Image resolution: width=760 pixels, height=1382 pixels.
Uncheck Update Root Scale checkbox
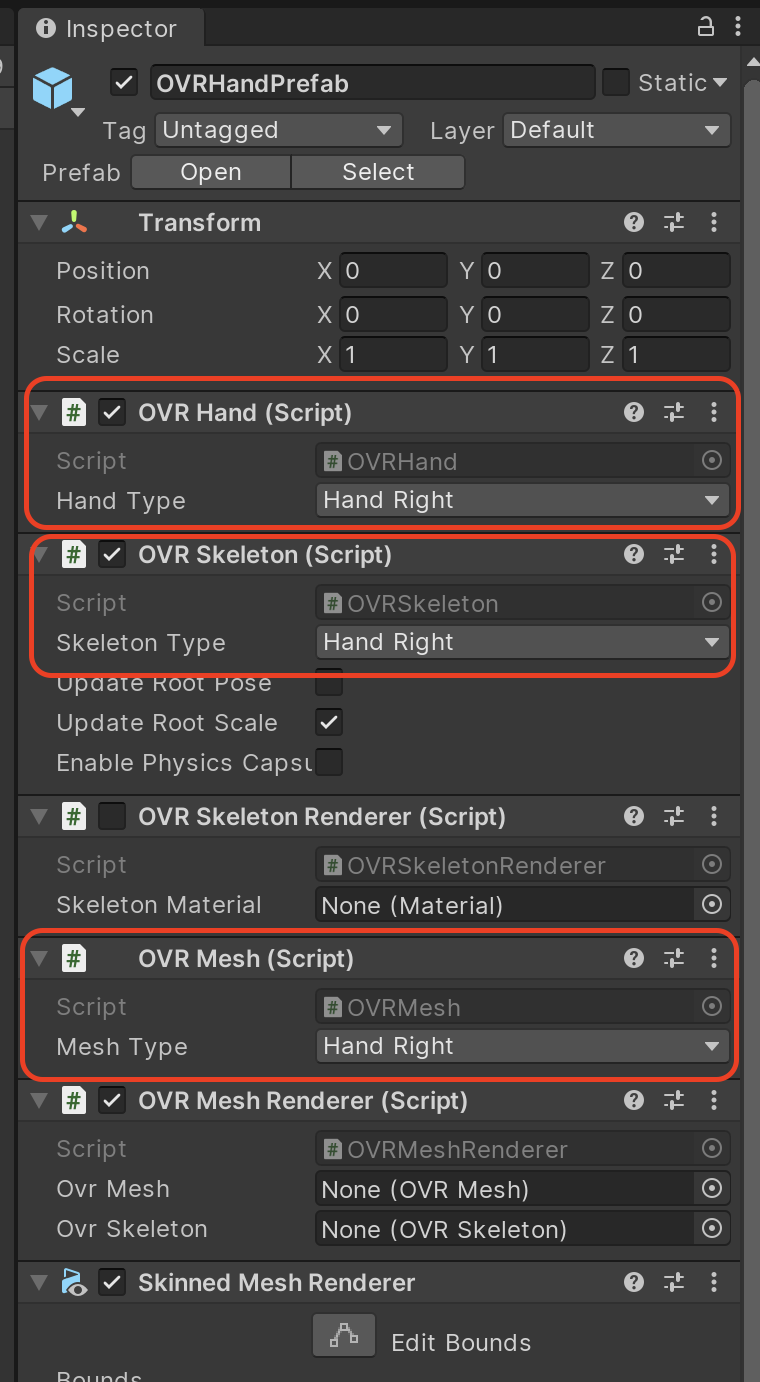(x=329, y=722)
